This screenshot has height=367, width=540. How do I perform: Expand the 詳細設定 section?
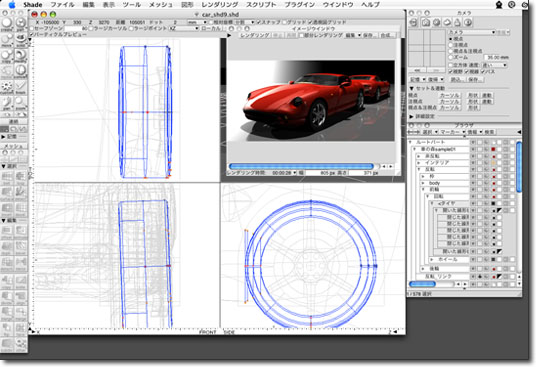coord(412,116)
